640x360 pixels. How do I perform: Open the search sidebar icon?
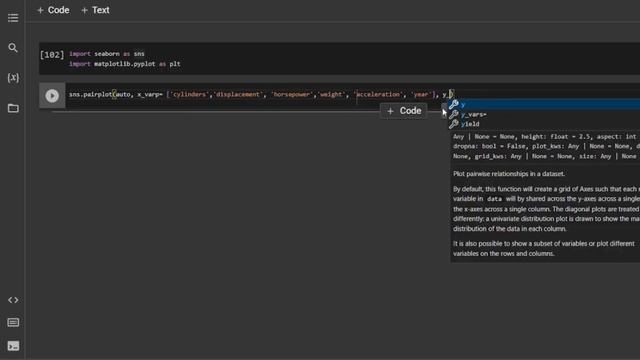click(x=13, y=48)
